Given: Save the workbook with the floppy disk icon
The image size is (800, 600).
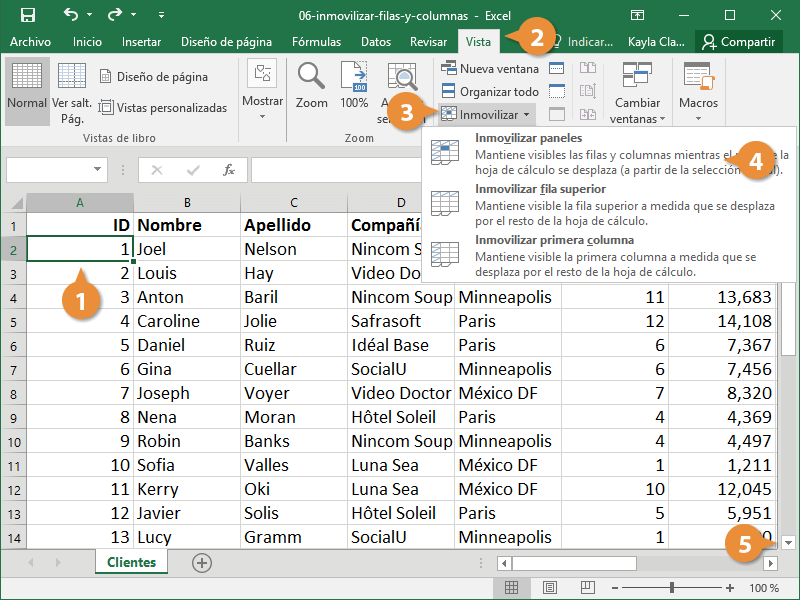Looking at the screenshot, I should coord(28,15).
